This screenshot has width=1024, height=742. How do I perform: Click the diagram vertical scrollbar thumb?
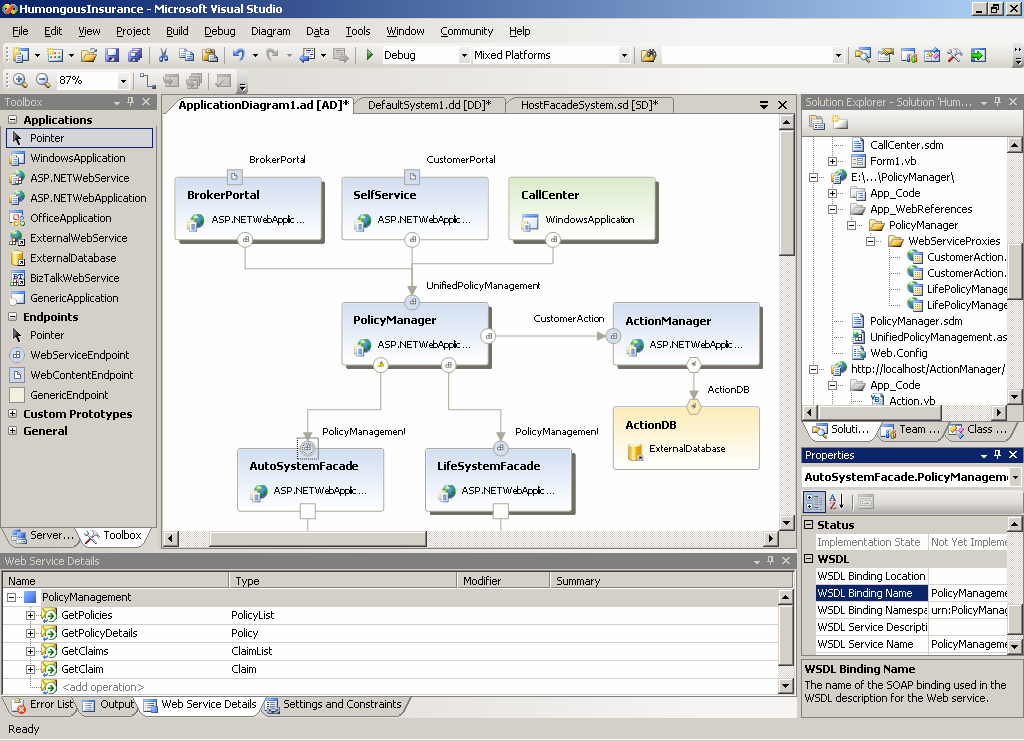pyautogui.click(x=786, y=193)
